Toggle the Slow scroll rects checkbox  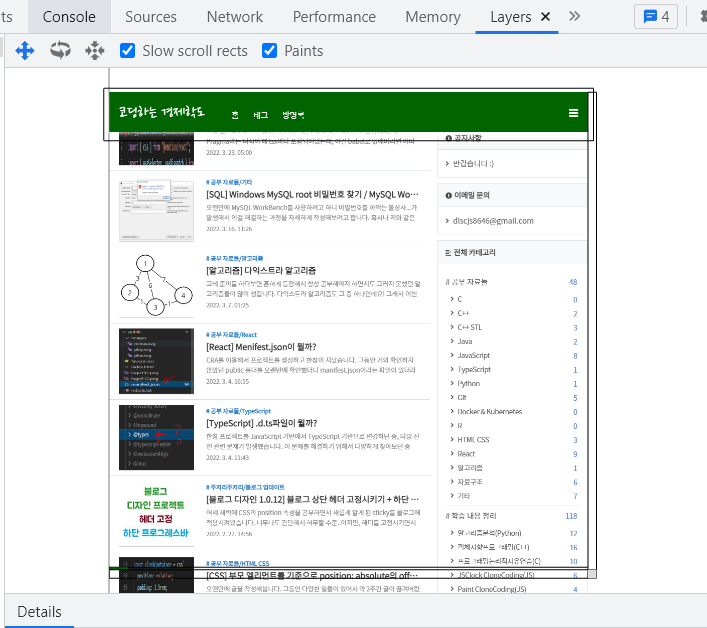point(128,50)
